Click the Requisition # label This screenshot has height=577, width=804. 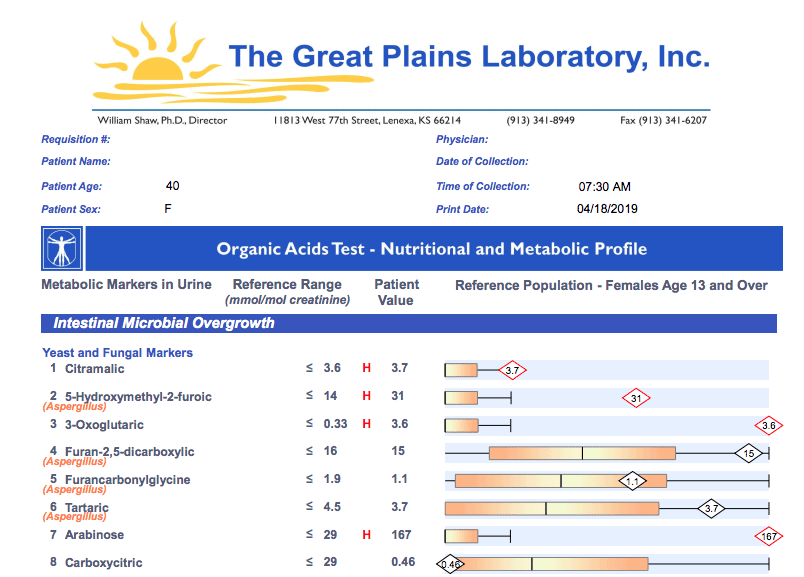75,140
